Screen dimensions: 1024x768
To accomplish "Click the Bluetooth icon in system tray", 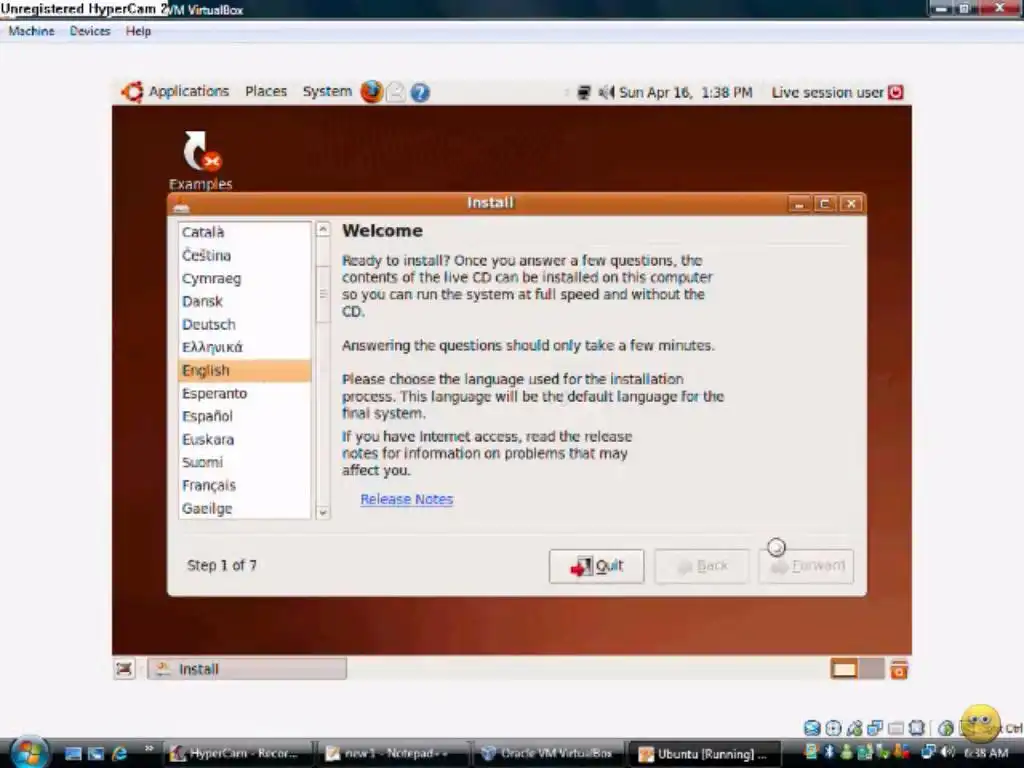I will click(x=829, y=753).
